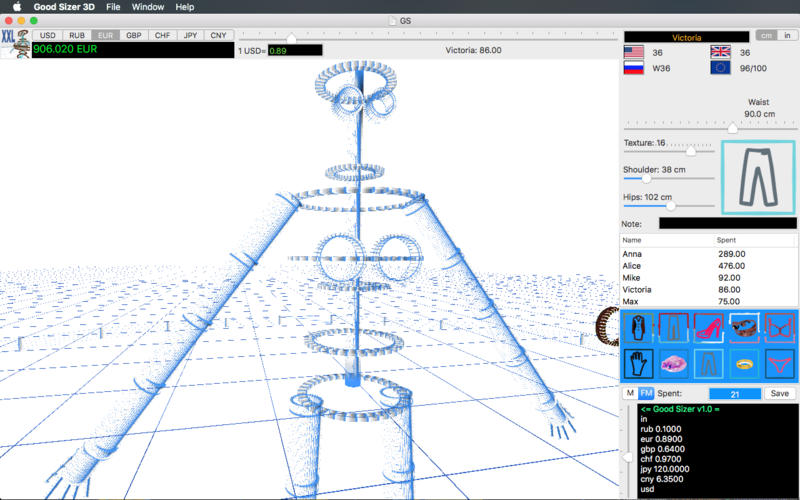800x500 pixels.
Task: Click the 'Good Sizer v1.0' console header
Action: click(680, 409)
